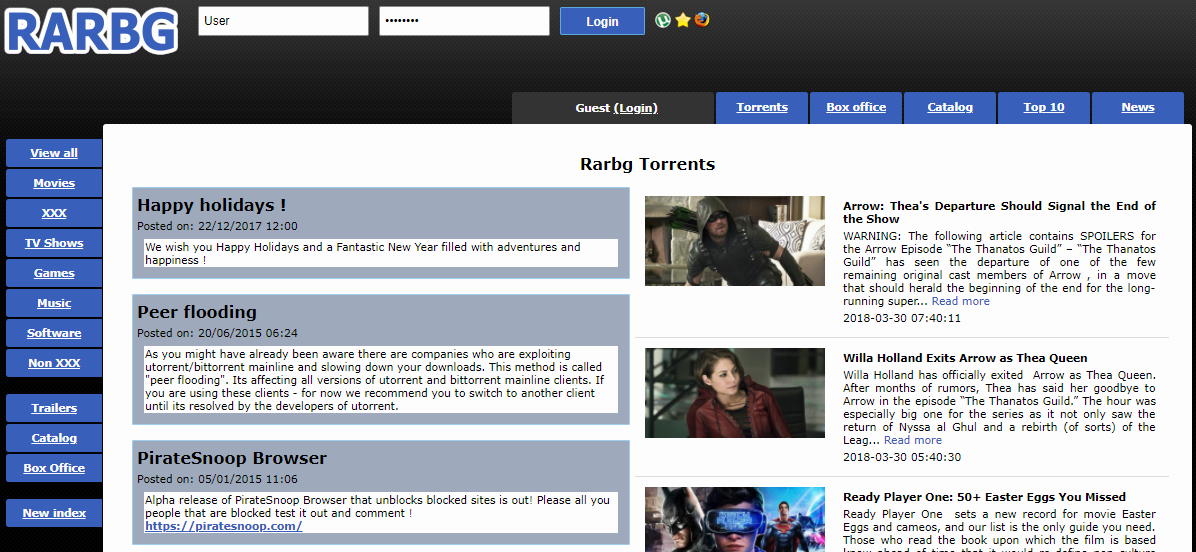Switch to the Torrents tab

(761, 108)
